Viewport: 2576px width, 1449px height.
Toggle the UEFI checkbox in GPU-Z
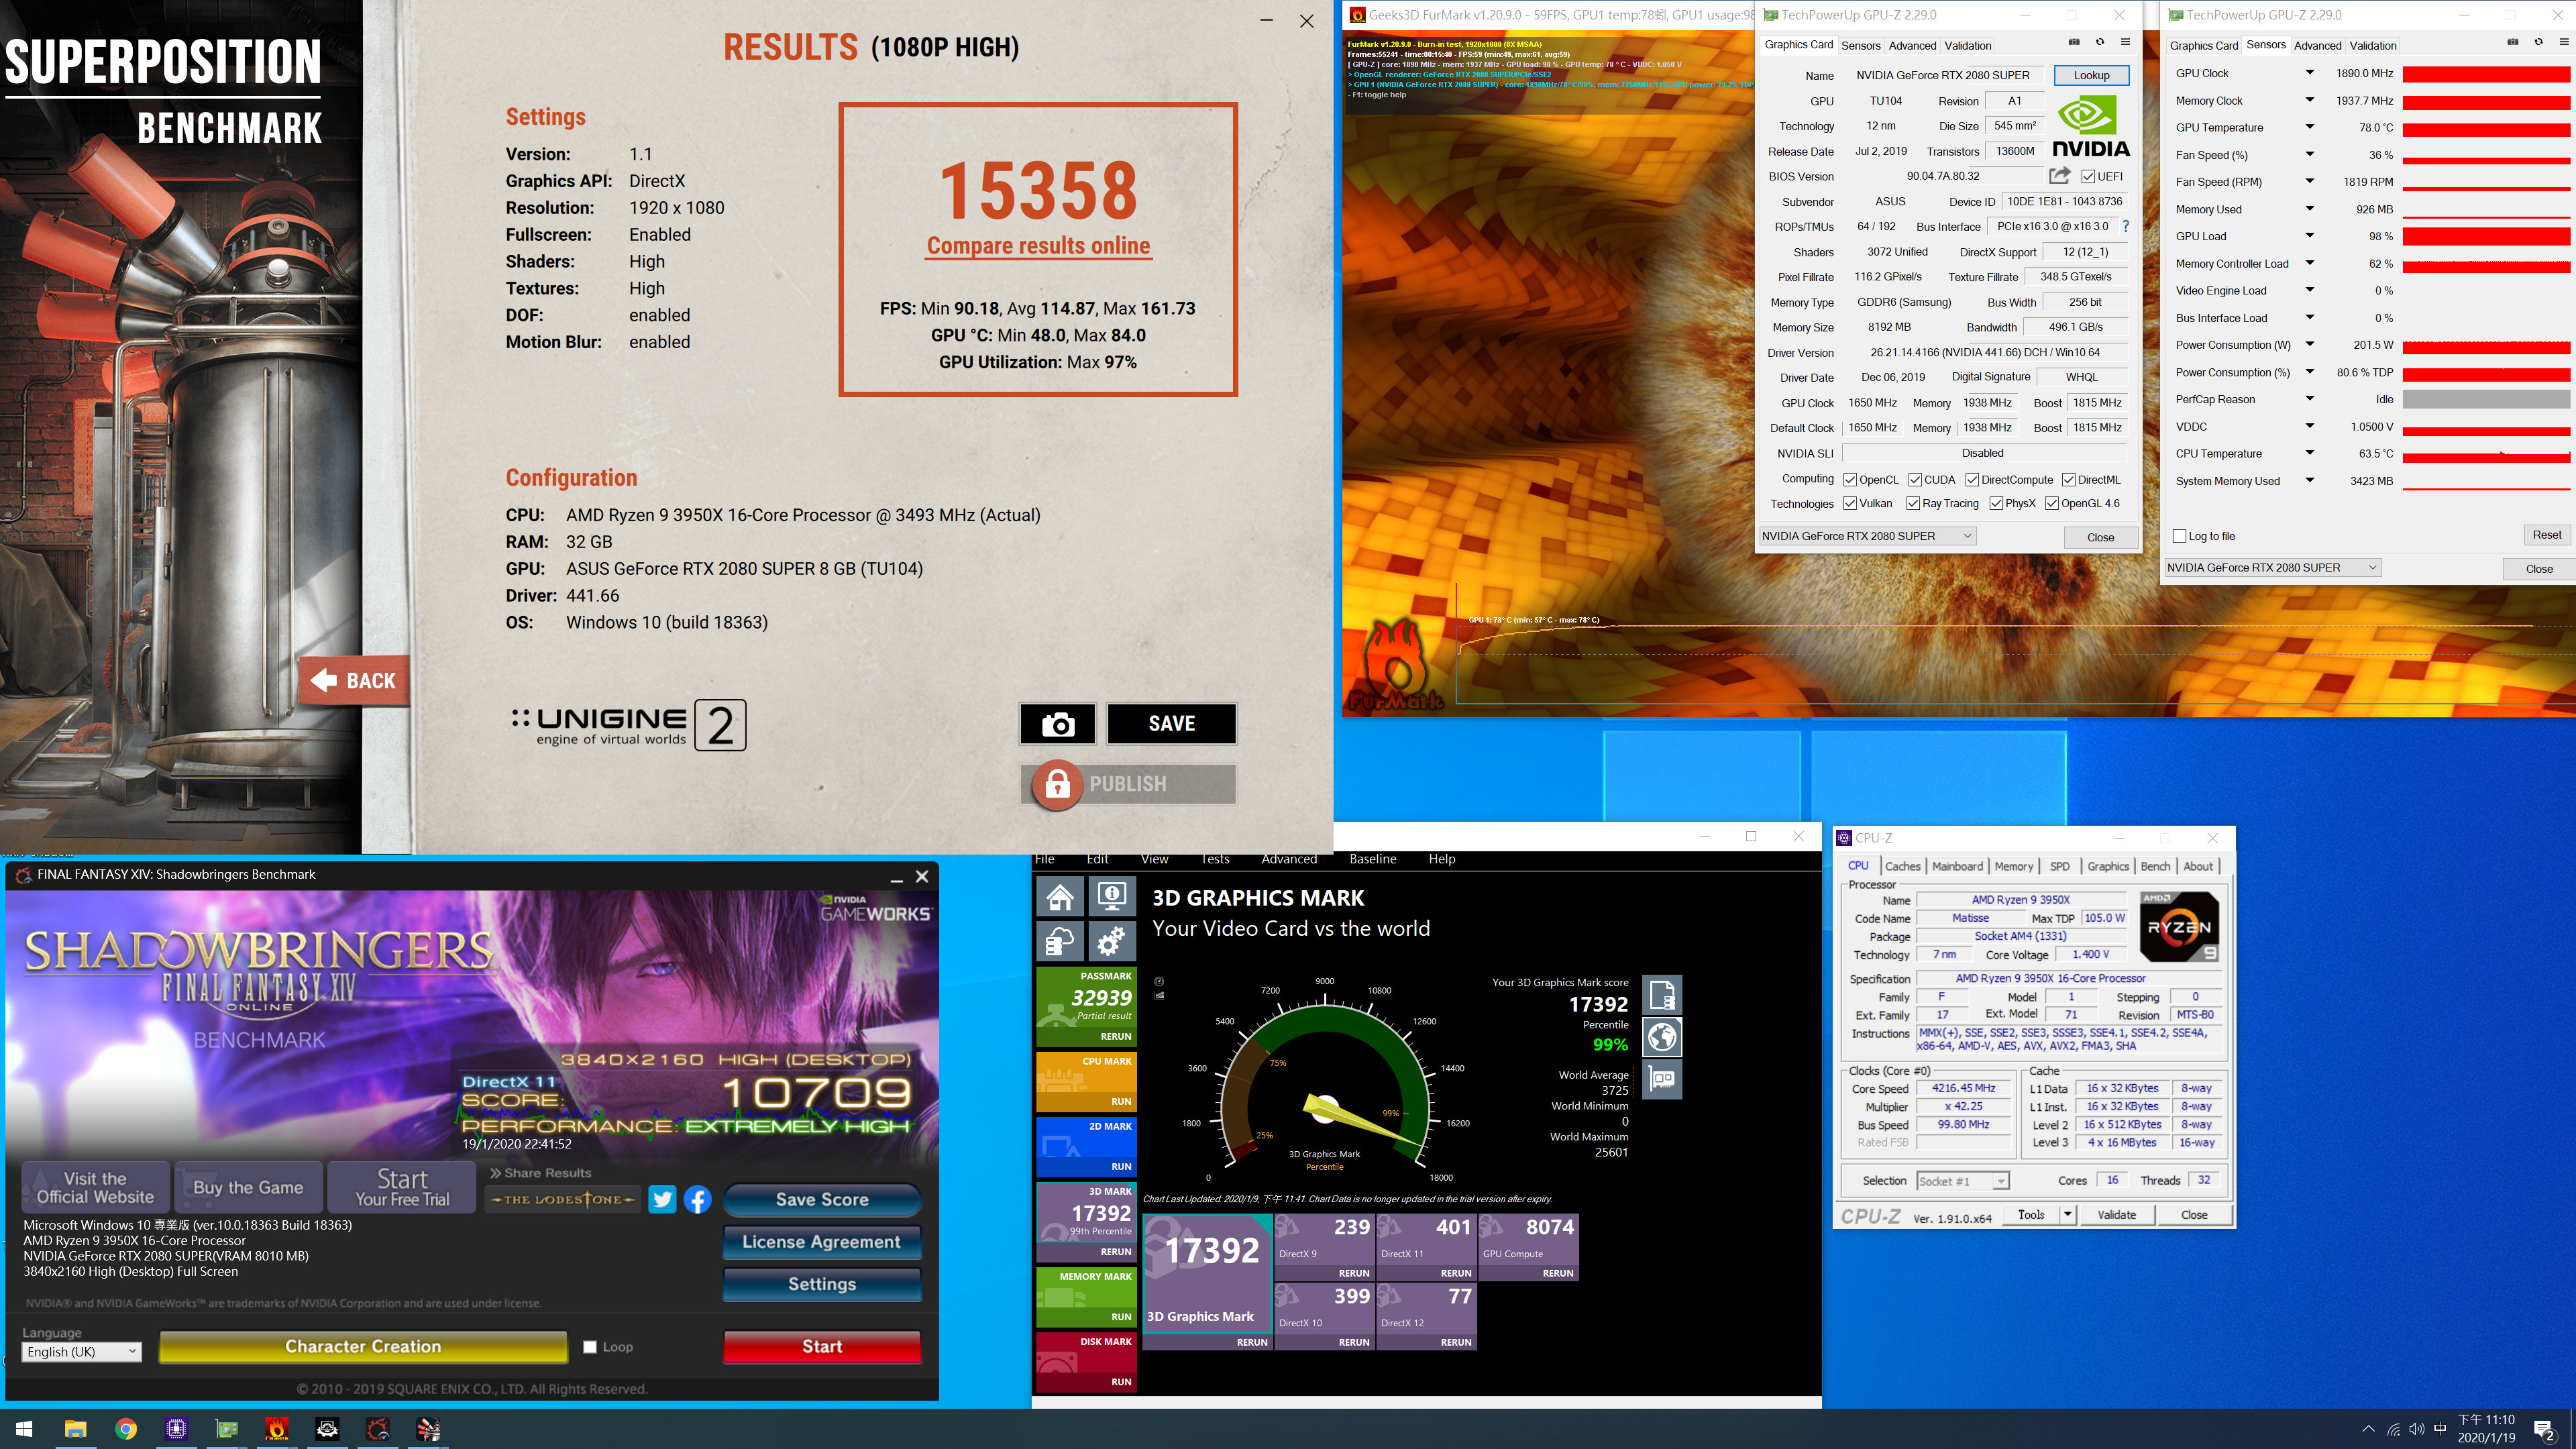pos(2088,177)
